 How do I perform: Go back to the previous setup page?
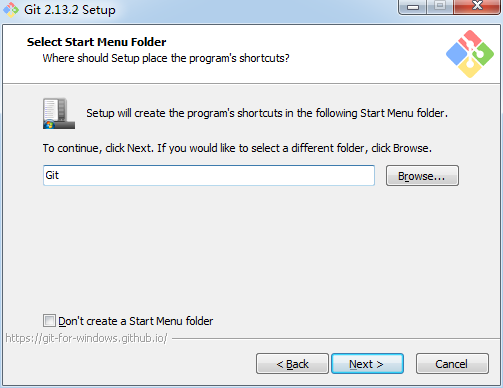click(x=292, y=364)
